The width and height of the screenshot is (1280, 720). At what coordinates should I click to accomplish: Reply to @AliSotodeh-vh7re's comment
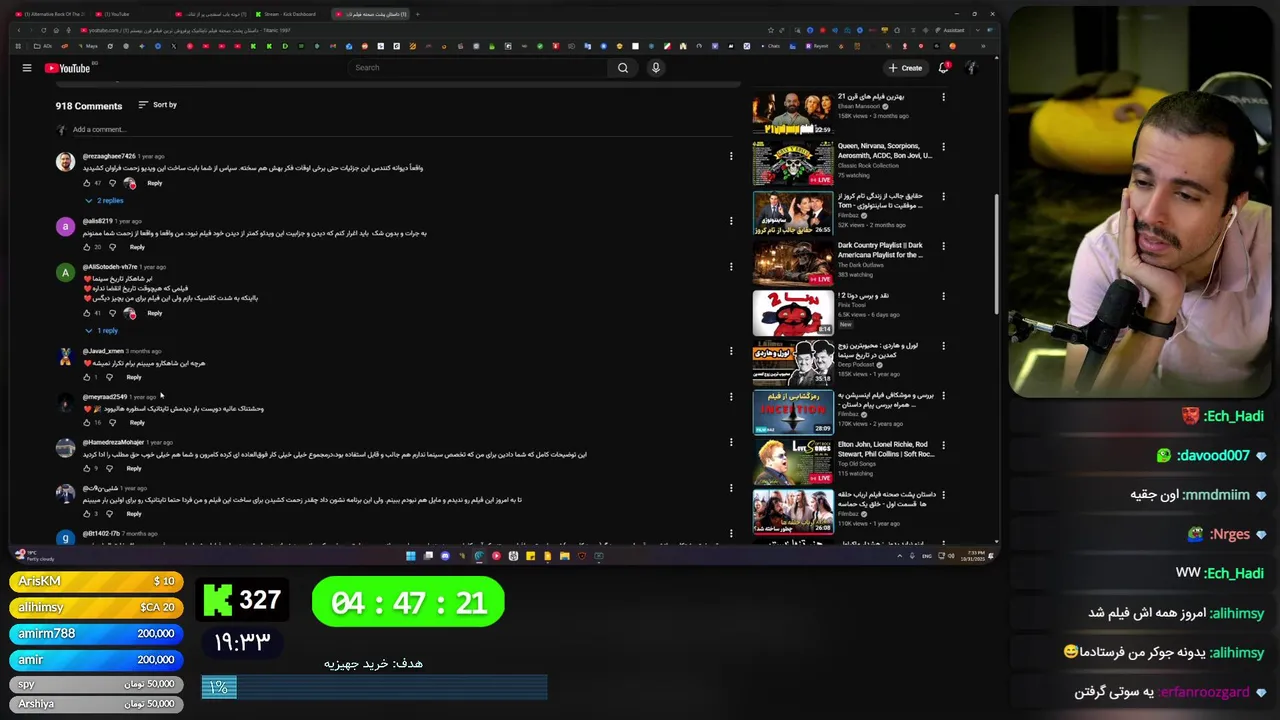[x=154, y=313]
